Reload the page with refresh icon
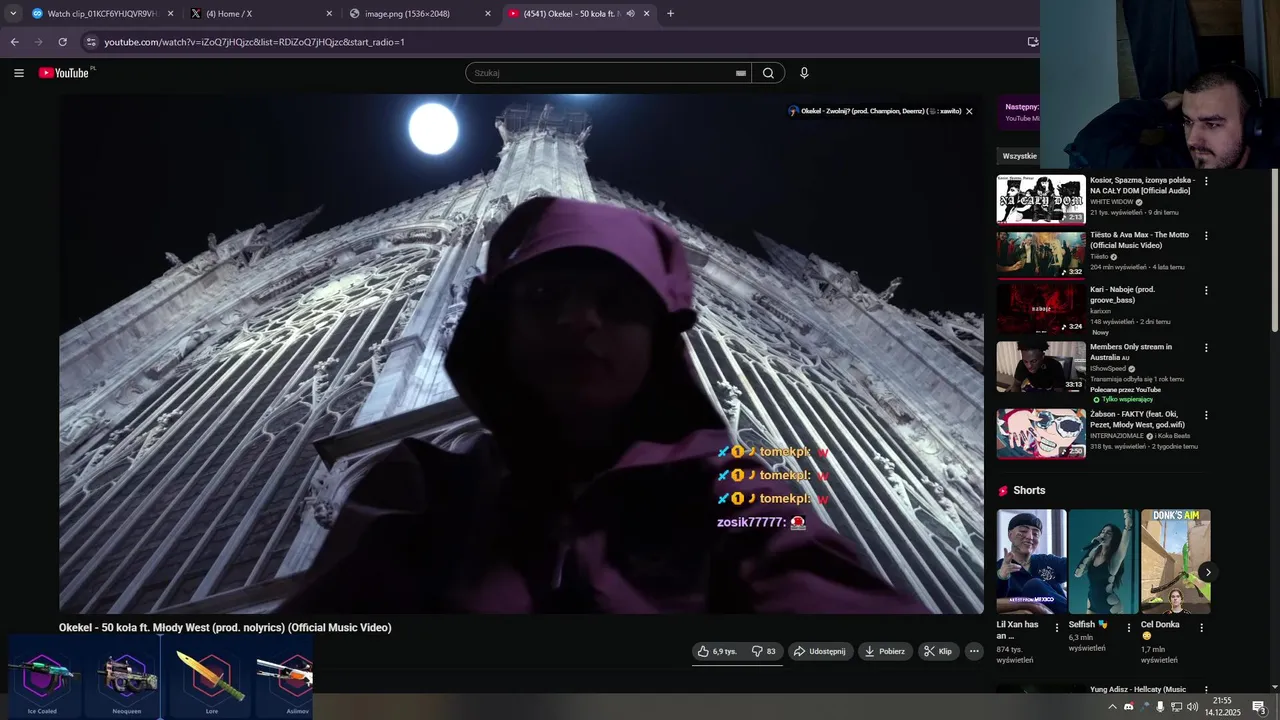1280x720 pixels. point(62,42)
